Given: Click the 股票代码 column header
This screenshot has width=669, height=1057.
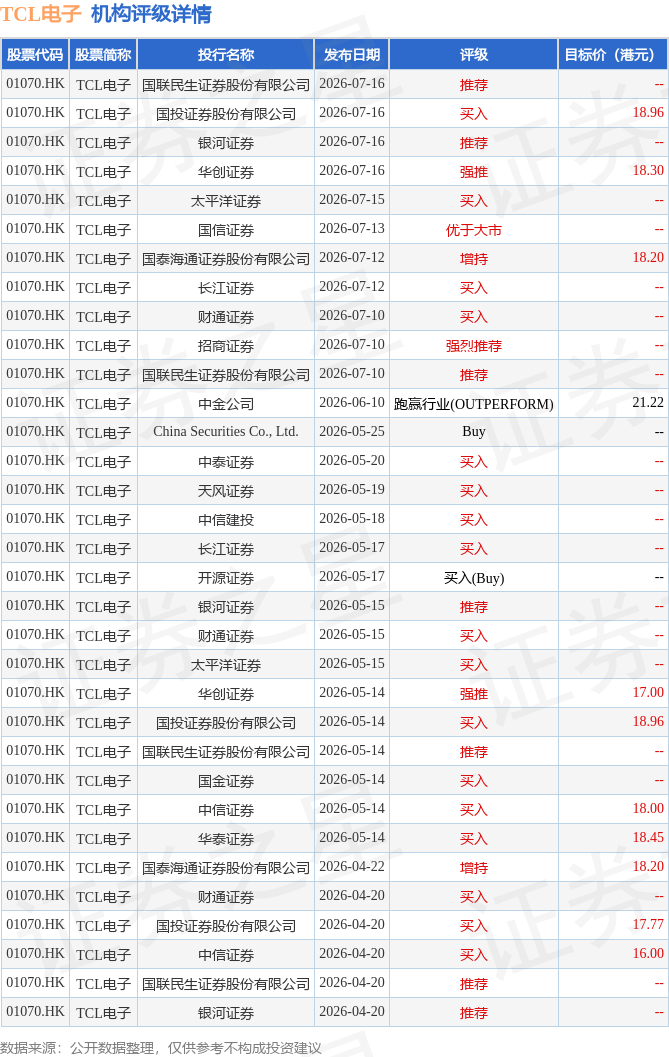Looking at the screenshot, I should tap(35, 55).
